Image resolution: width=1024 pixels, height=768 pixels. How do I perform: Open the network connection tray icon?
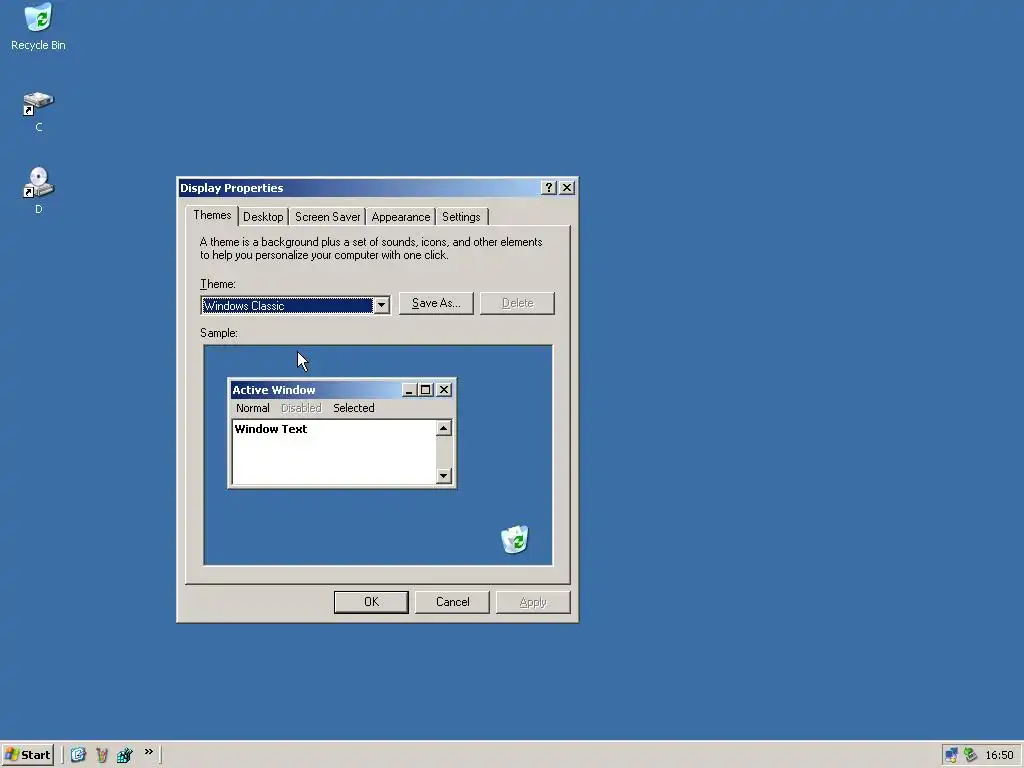coord(952,755)
